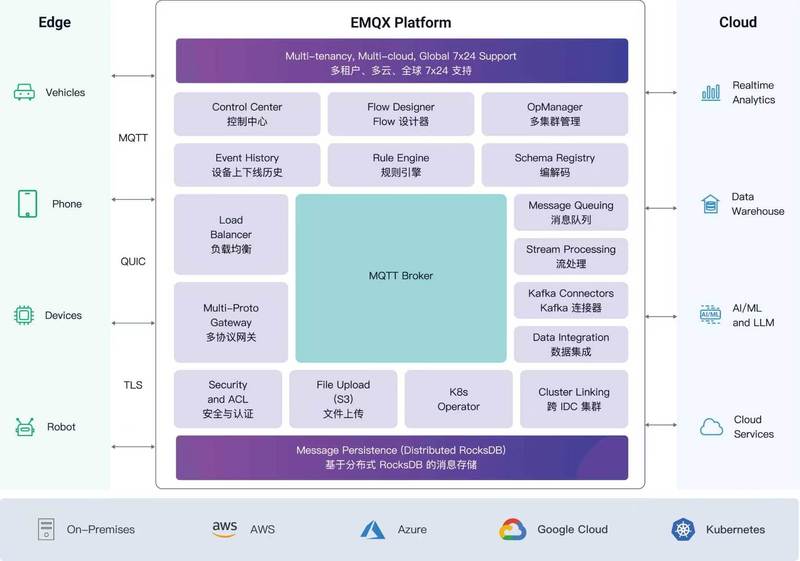Click the Devices chip icon
This screenshot has height=561, width=800.
point(24,315)
